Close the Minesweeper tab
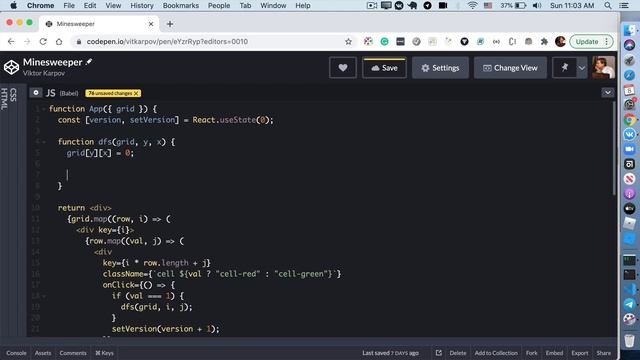 tap(151, 24)
